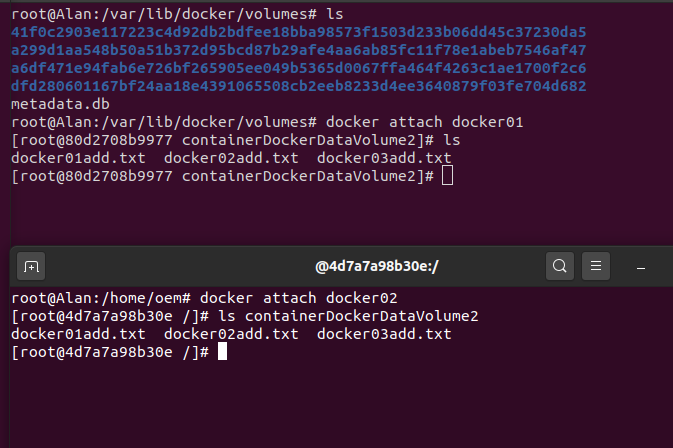Click the docker attach docker02 command text
This screenshot has width=673, height=448.
(299, 298)
